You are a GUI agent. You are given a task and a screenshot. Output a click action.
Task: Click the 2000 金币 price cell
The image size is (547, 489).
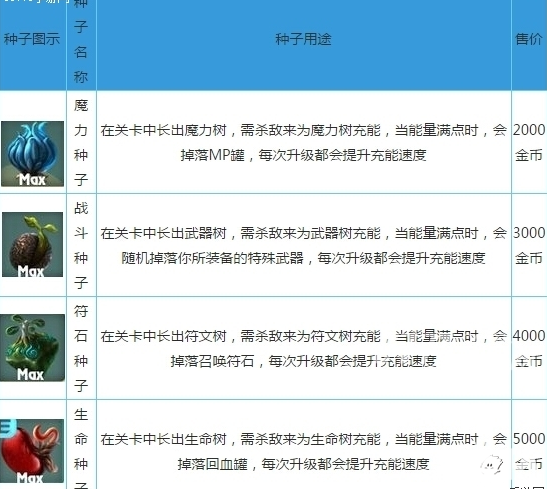coord(529,142)
